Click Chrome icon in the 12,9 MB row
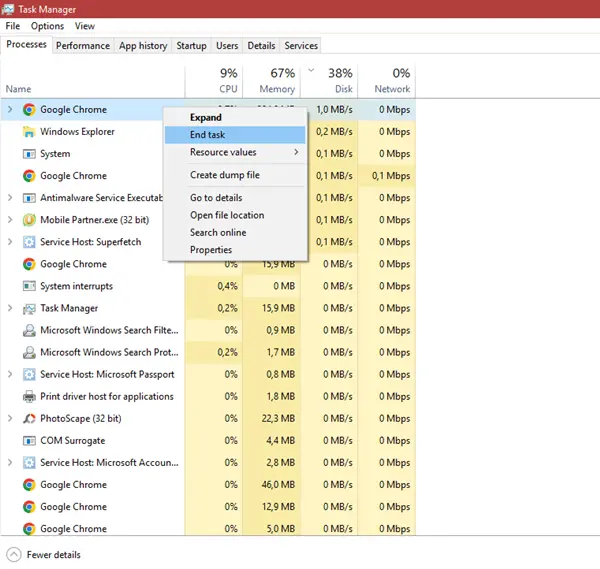The height and width of the screenshot is (569, 600). [29, 507]
